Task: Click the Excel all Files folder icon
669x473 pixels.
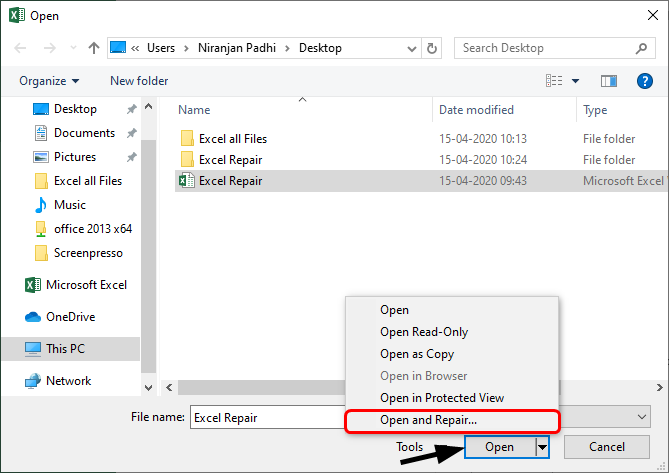Action: 187,139
